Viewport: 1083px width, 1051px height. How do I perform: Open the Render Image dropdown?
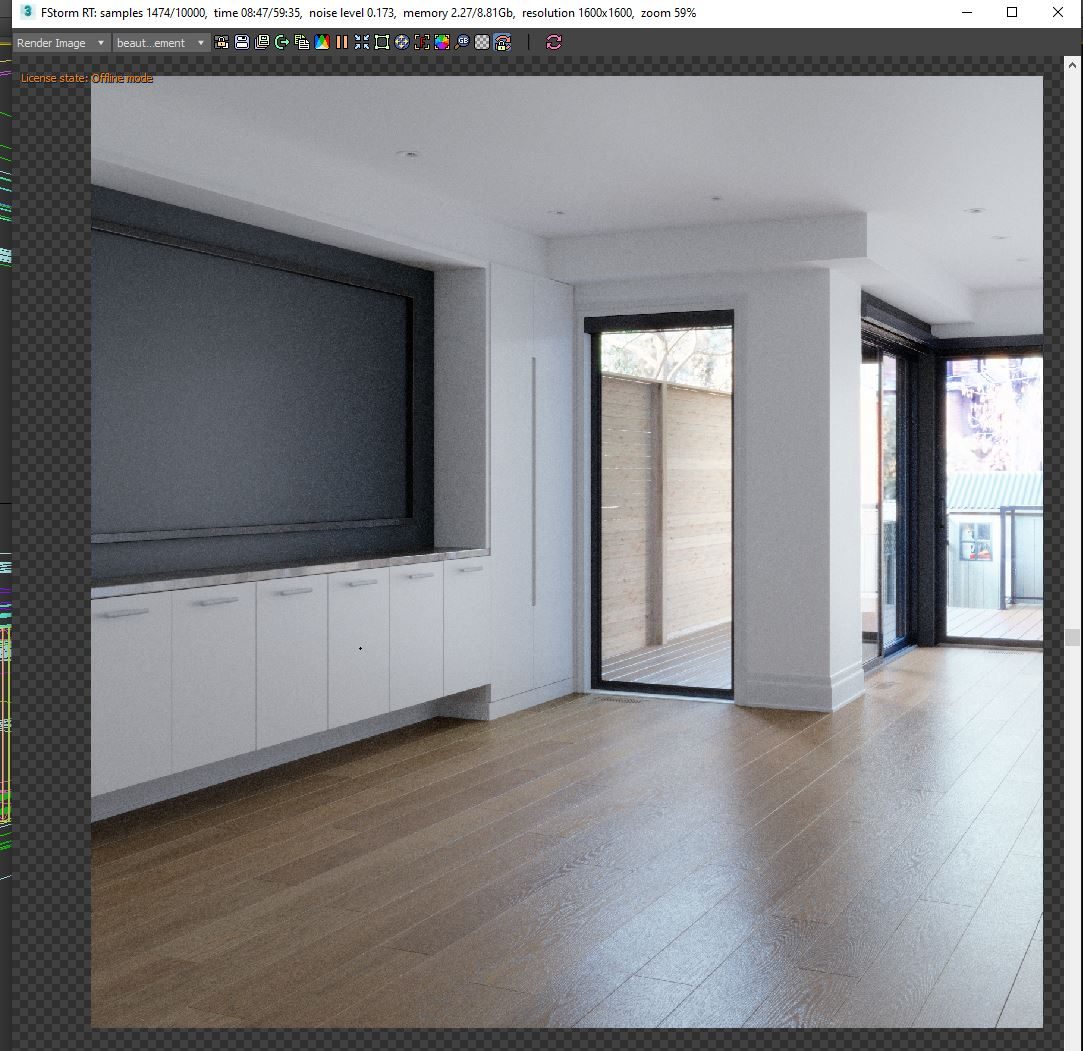click(61, 43)
